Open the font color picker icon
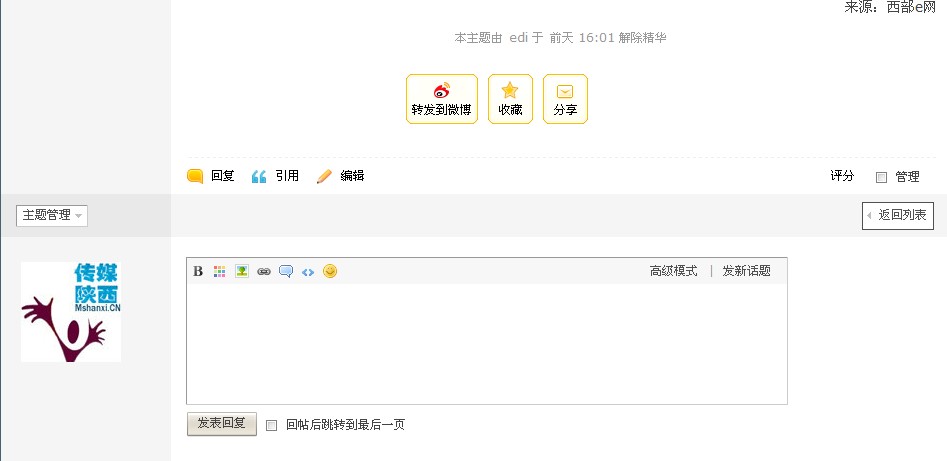 pyautogui.click(x=219, y=271)
